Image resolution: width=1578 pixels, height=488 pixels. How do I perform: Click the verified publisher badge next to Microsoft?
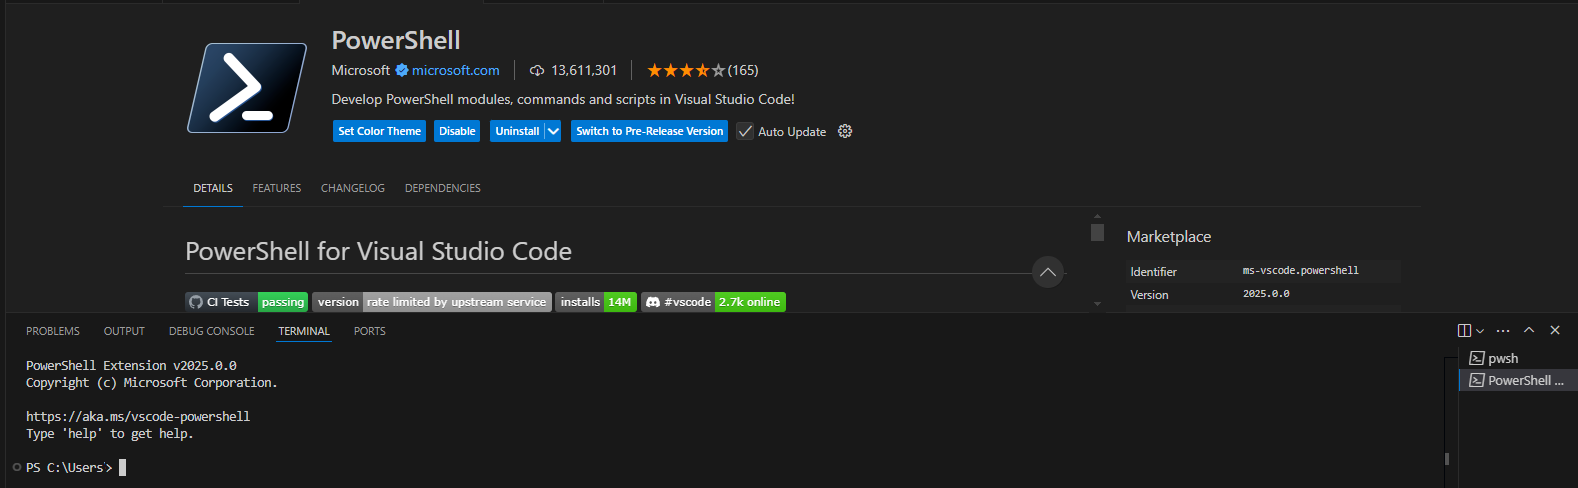pos(402,70)
